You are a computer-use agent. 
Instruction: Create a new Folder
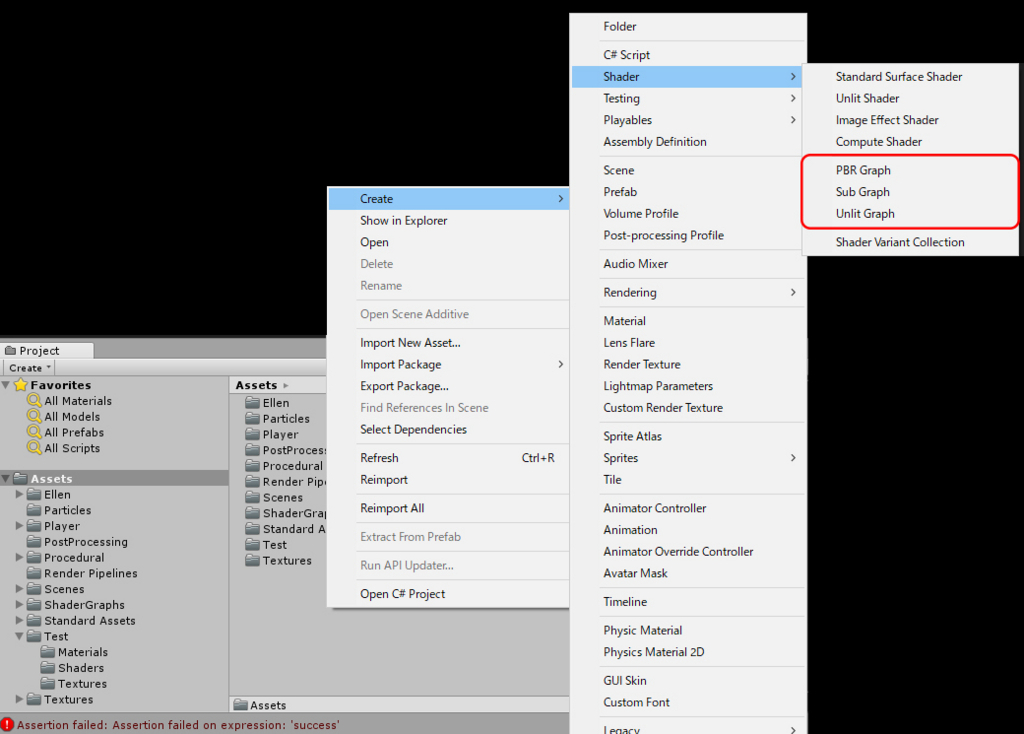point(688,26)
